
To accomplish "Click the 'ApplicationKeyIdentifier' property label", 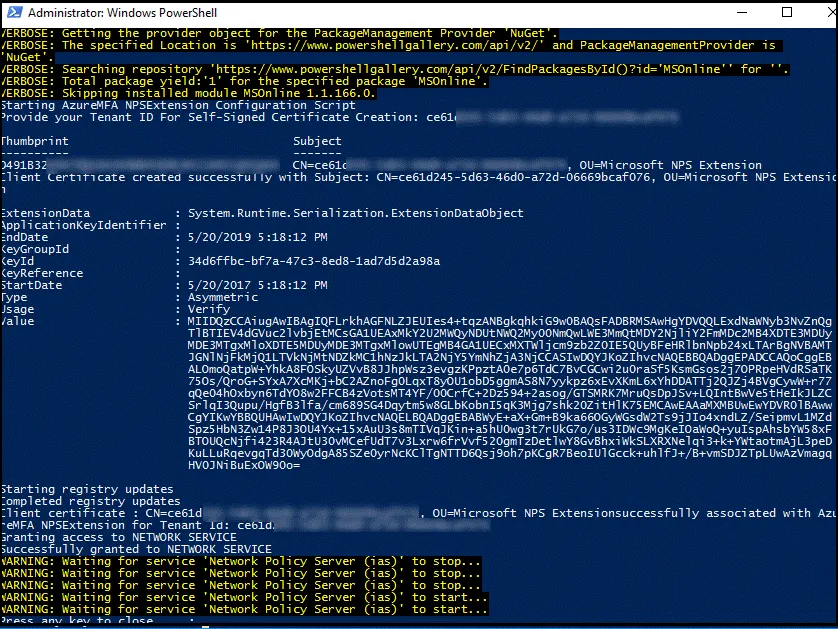I will point(83,225).
